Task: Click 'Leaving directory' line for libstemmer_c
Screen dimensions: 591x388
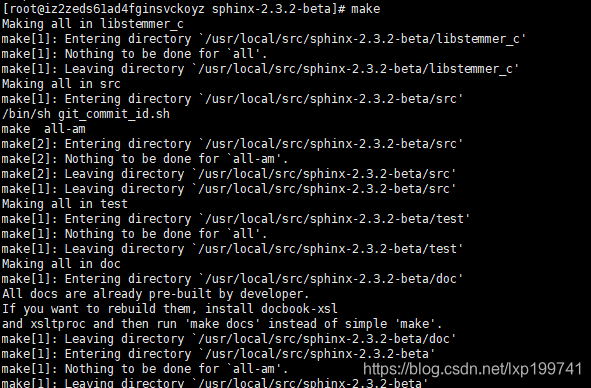Action: 260,69
